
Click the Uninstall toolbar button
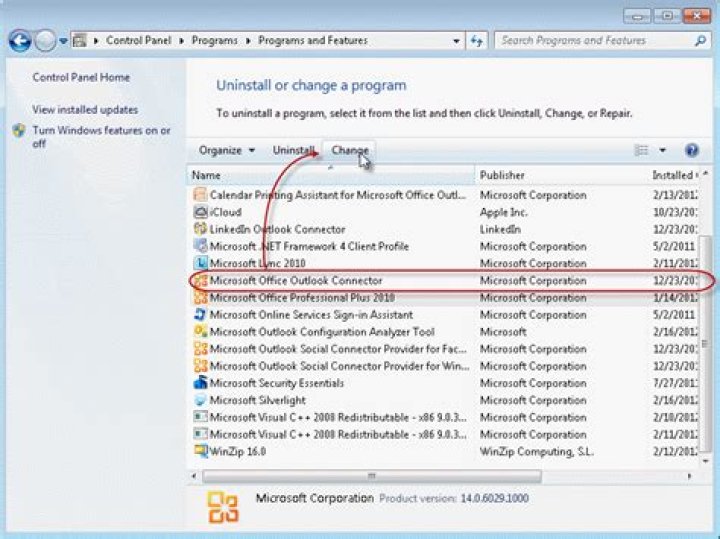[294, 150]
